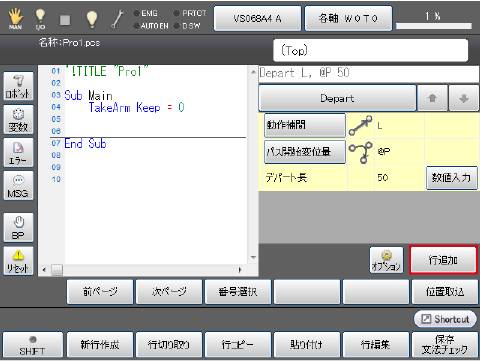
Task: Move command selection up with arrow
Action: point(432,98)
